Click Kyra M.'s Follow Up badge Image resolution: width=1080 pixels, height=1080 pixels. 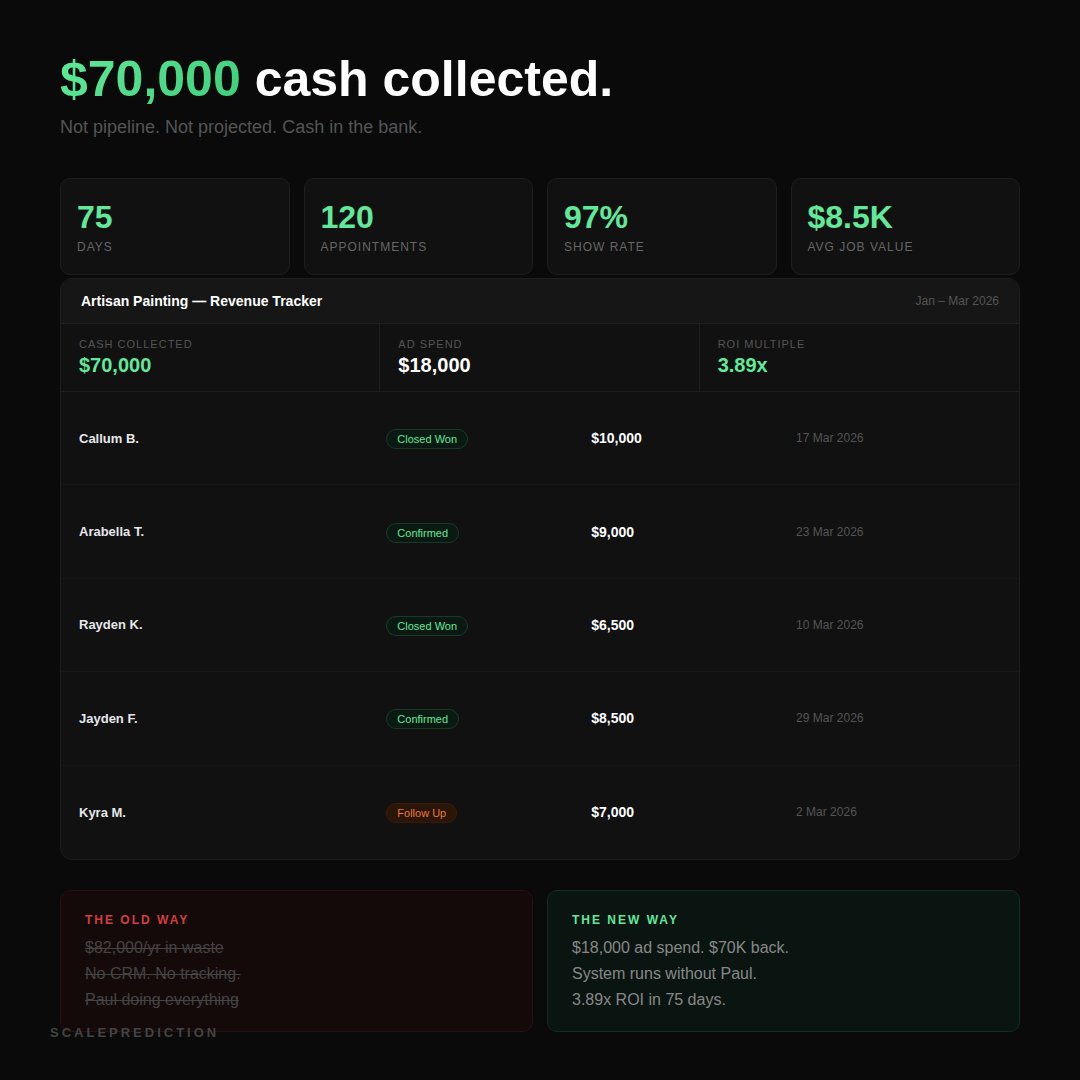pos(421,813)
